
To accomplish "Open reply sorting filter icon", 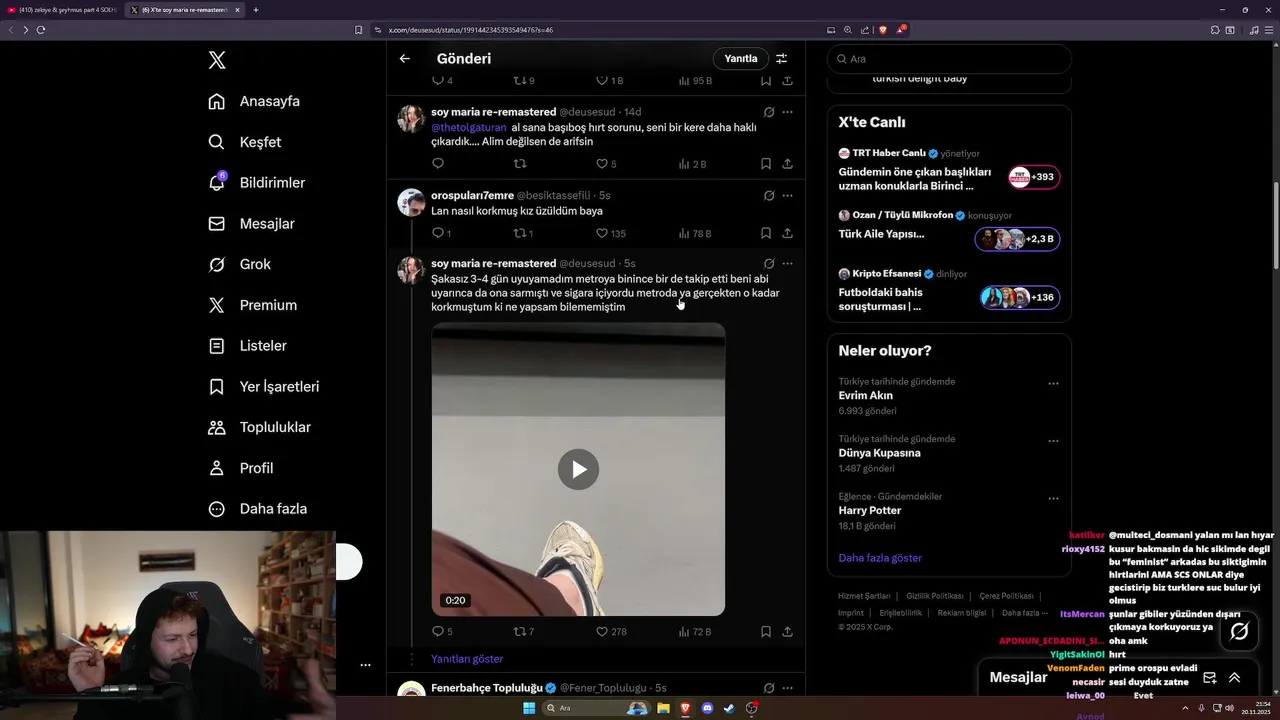I will [x=782, y=59].
